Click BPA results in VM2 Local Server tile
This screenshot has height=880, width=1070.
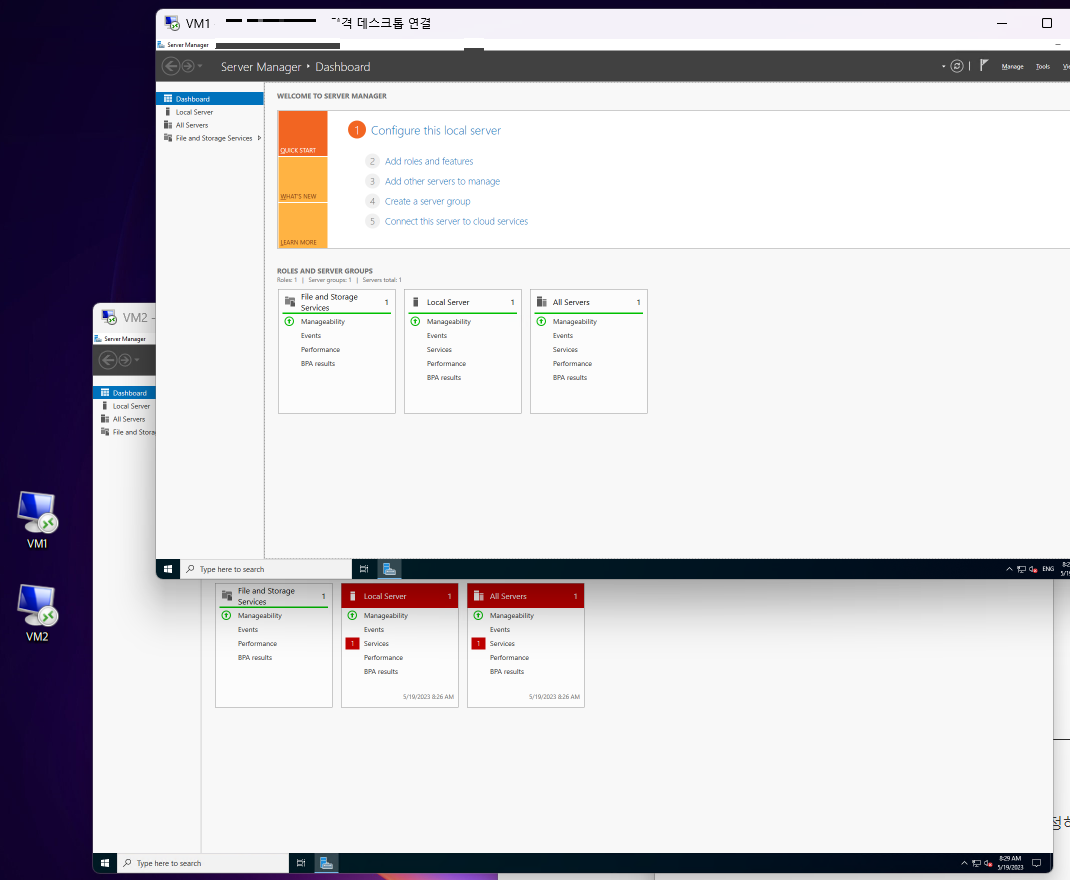click(381, 672)
